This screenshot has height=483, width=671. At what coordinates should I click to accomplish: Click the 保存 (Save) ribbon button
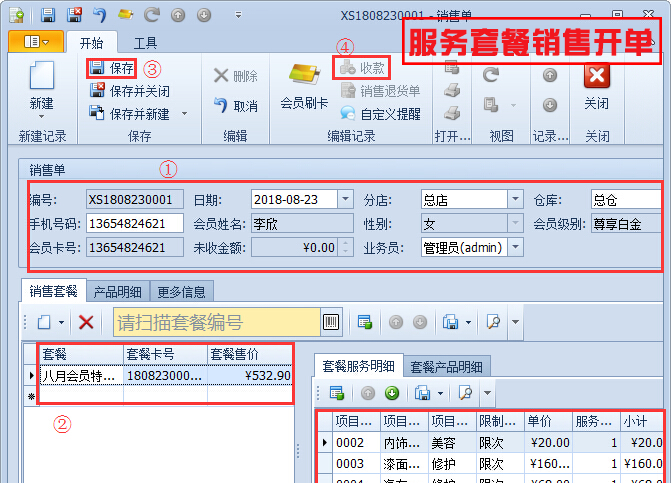(112, 68)
